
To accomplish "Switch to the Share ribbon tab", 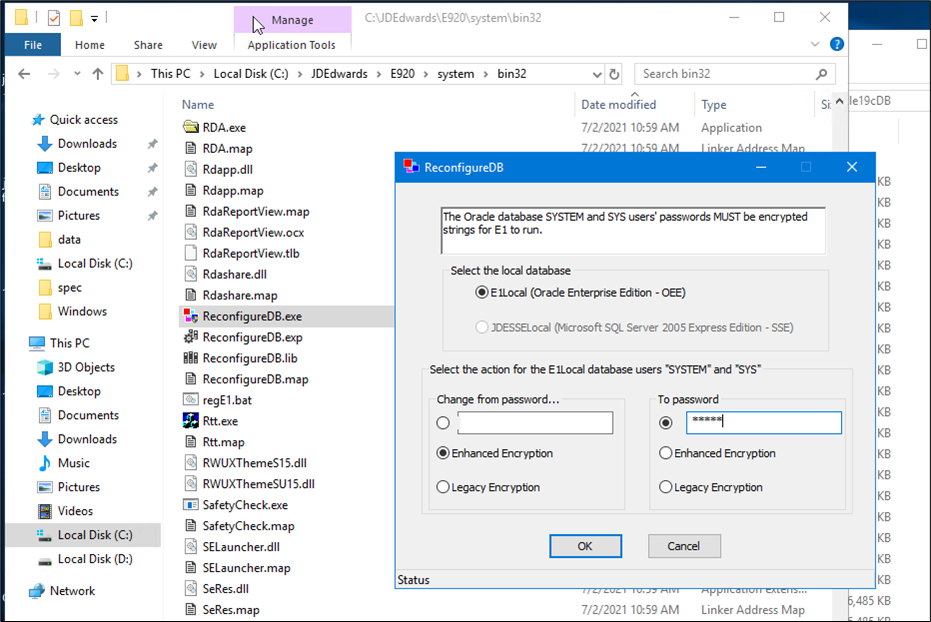I will (148, 45).
